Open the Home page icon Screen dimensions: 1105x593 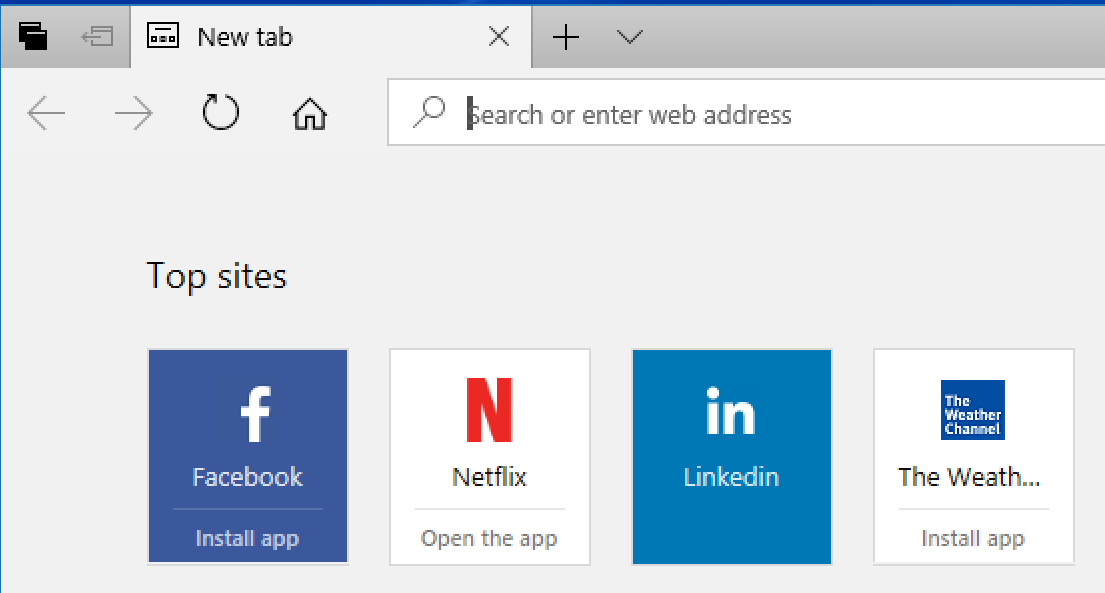(x=309, y=113)
